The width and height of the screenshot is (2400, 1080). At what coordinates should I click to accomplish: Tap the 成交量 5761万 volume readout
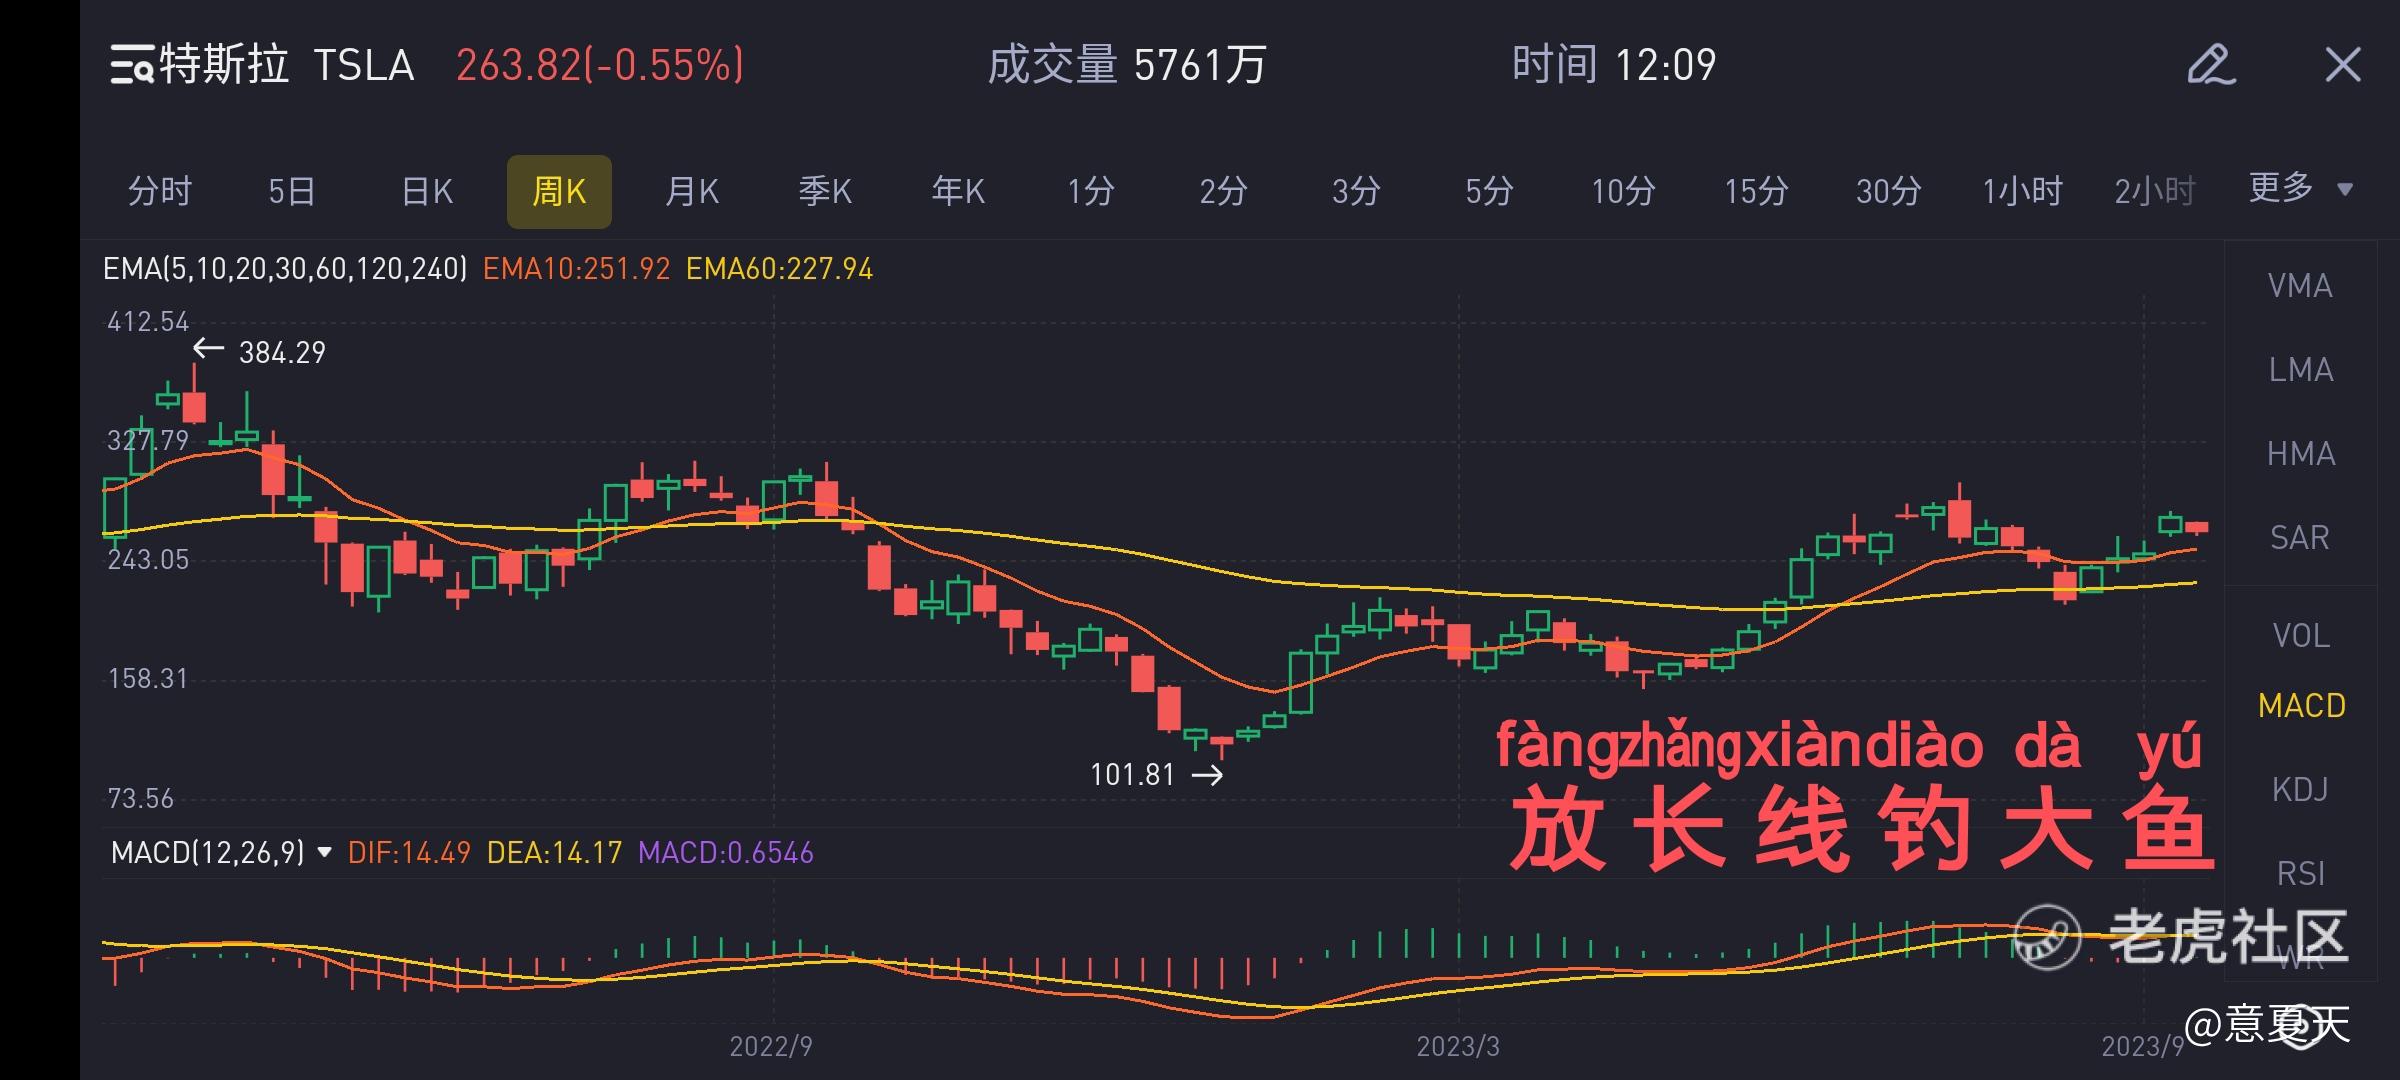point(1127,65)
